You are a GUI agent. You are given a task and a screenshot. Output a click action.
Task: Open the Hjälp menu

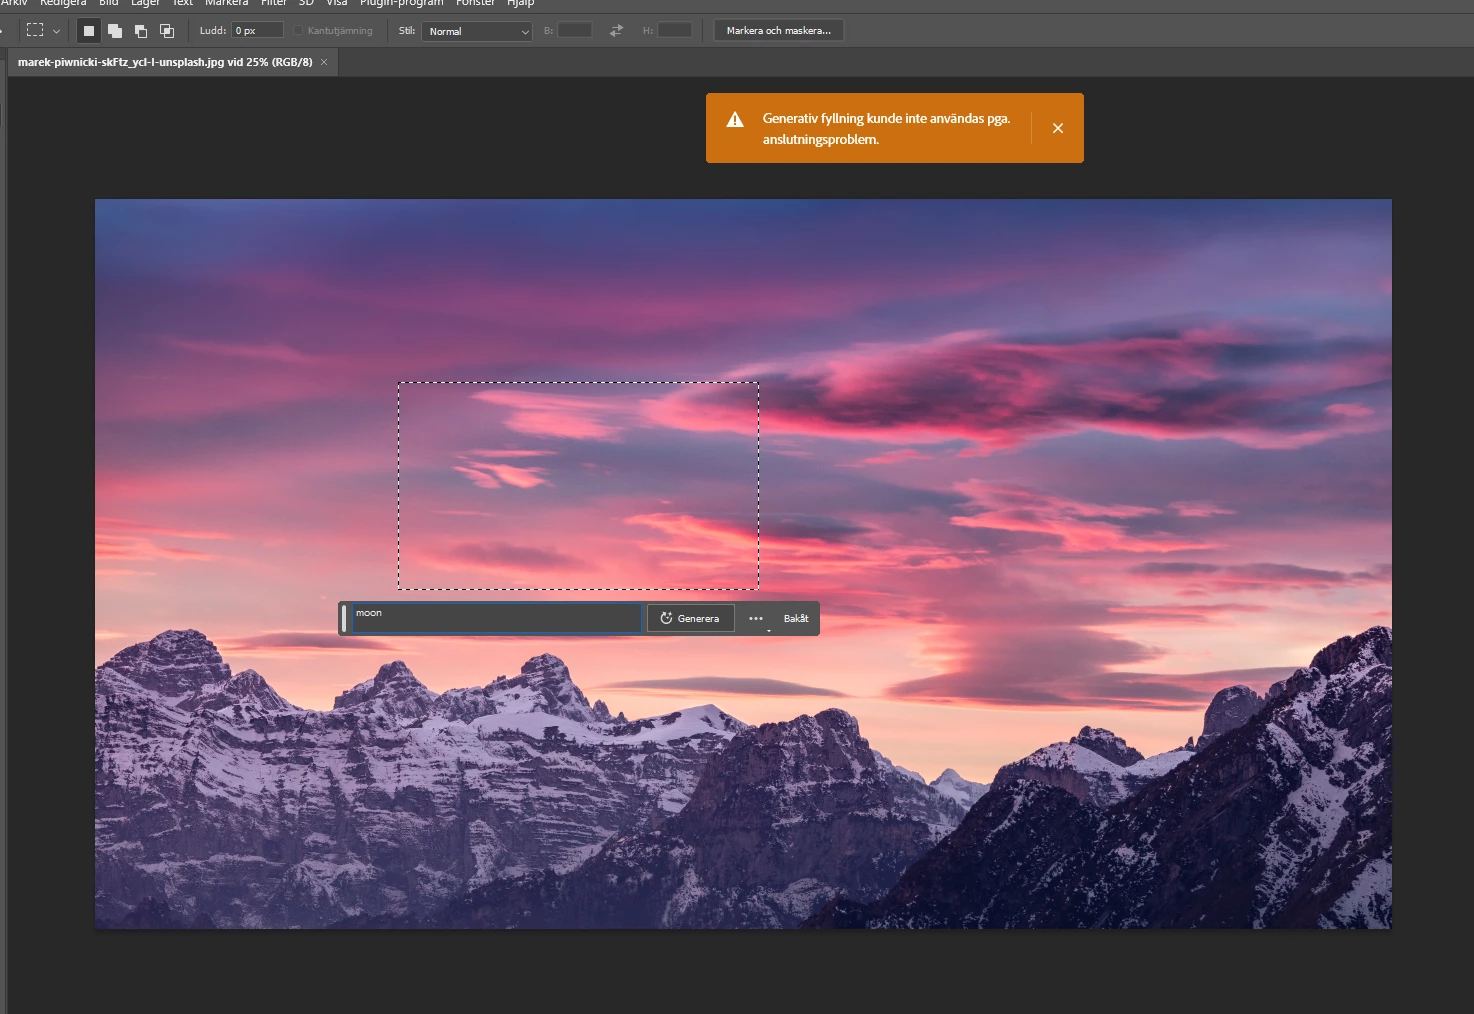point(520,3)
